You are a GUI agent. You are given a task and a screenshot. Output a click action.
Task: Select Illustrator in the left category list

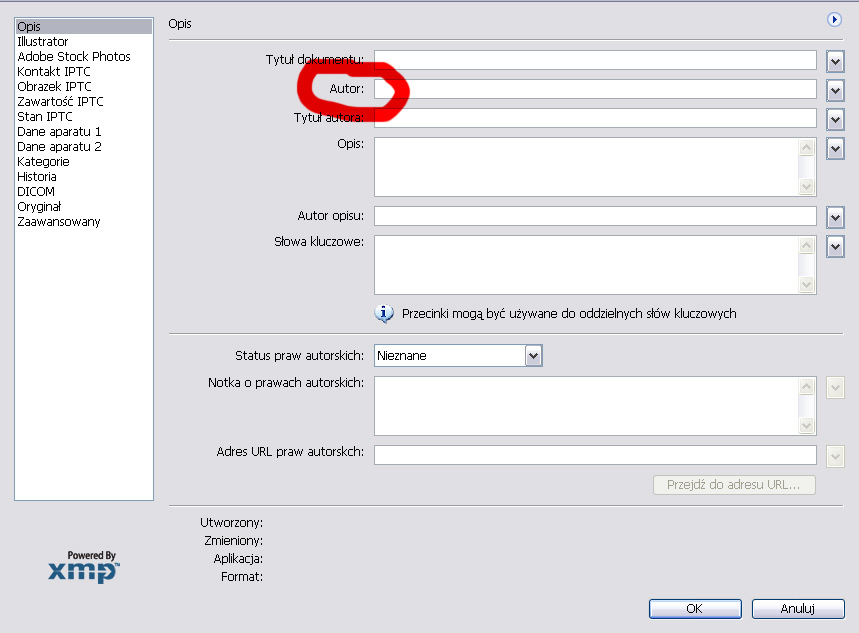click(43, 42)
